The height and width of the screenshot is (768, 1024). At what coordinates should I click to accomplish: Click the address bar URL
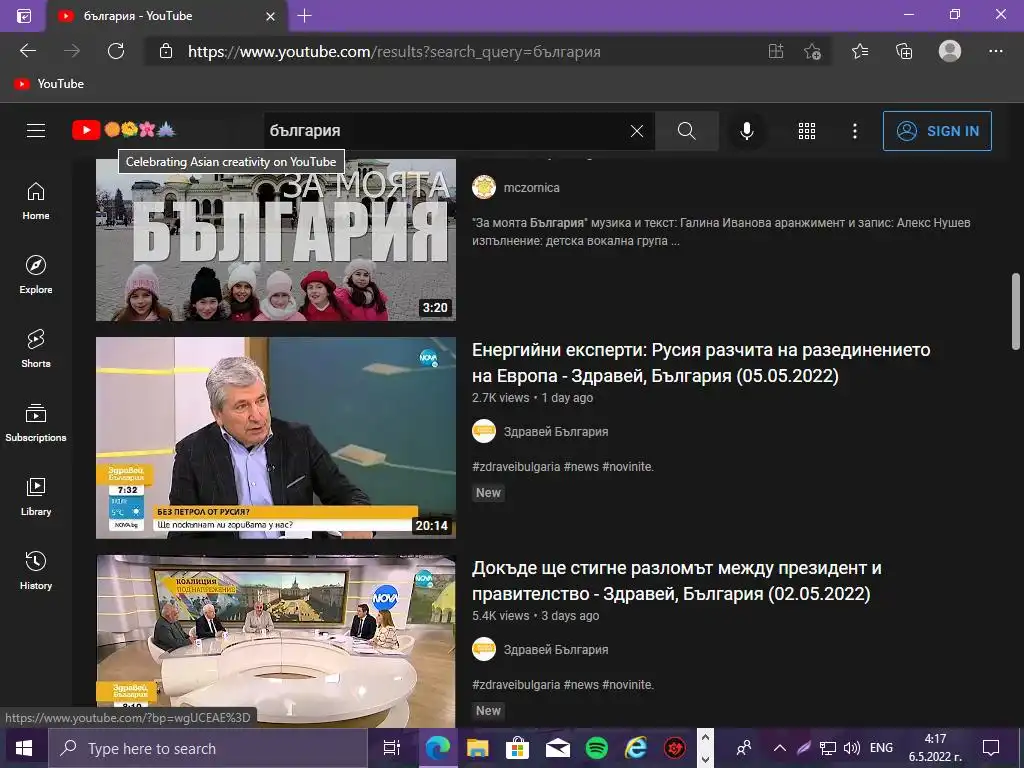[394, 52]
